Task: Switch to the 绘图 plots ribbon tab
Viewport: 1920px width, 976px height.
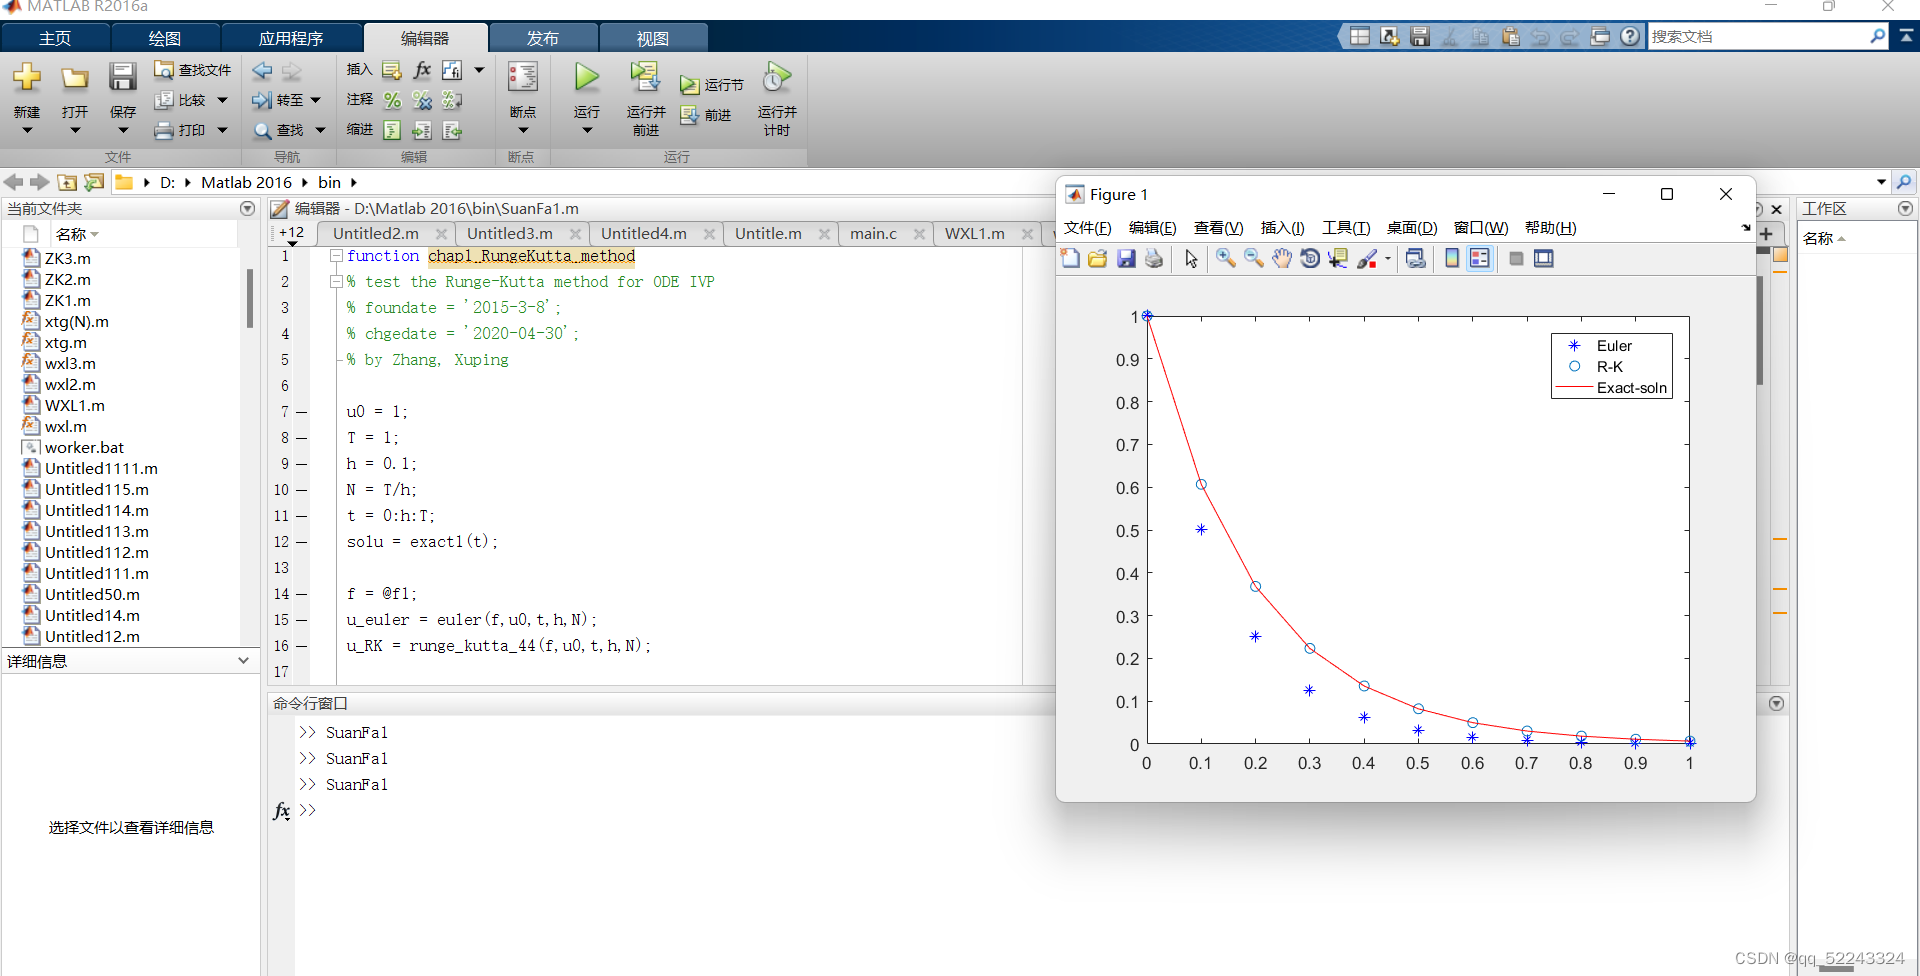Action: pos(165,38)
